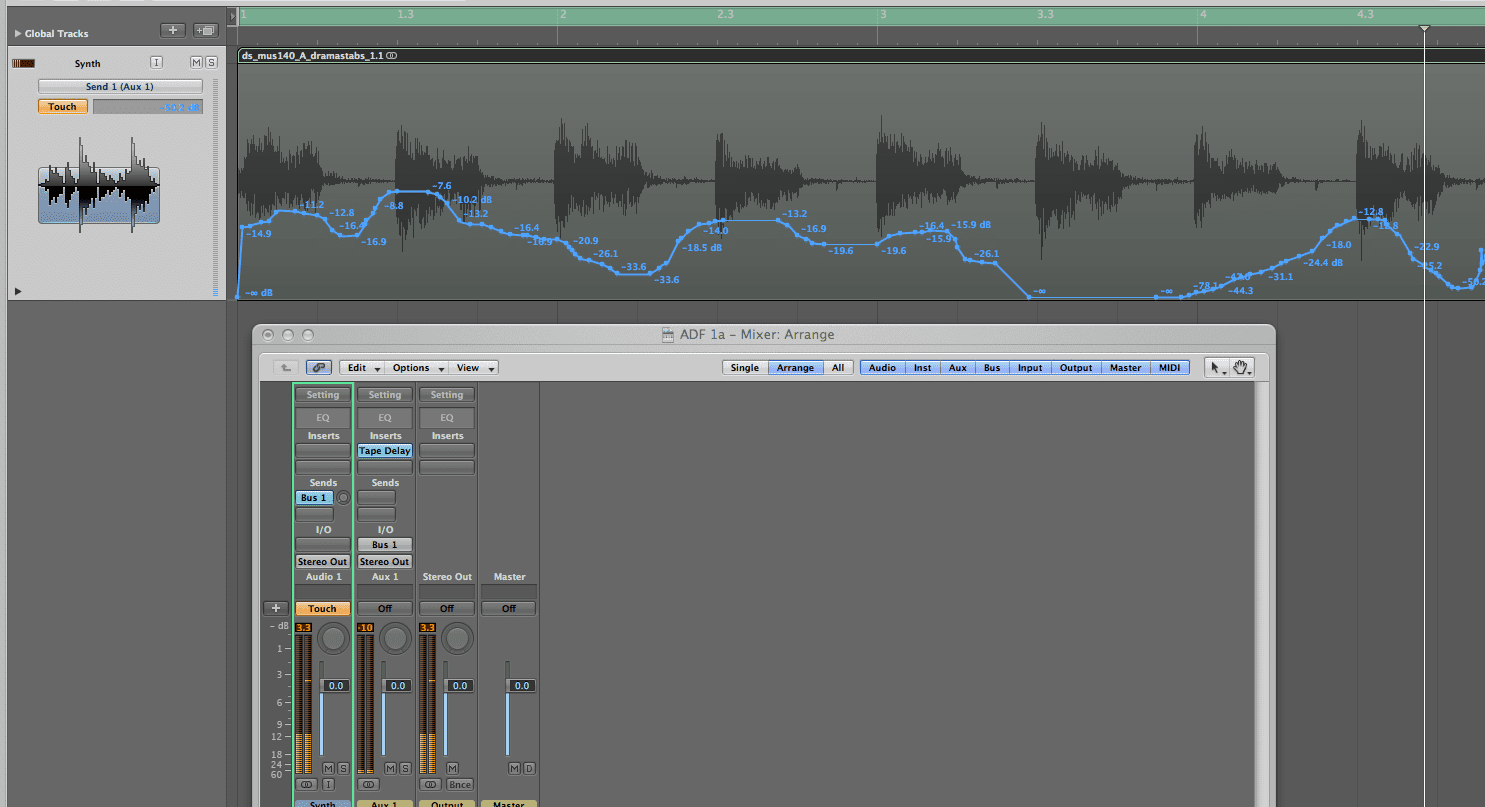Toggle the Output channel strip filter

coord(1076,368)
